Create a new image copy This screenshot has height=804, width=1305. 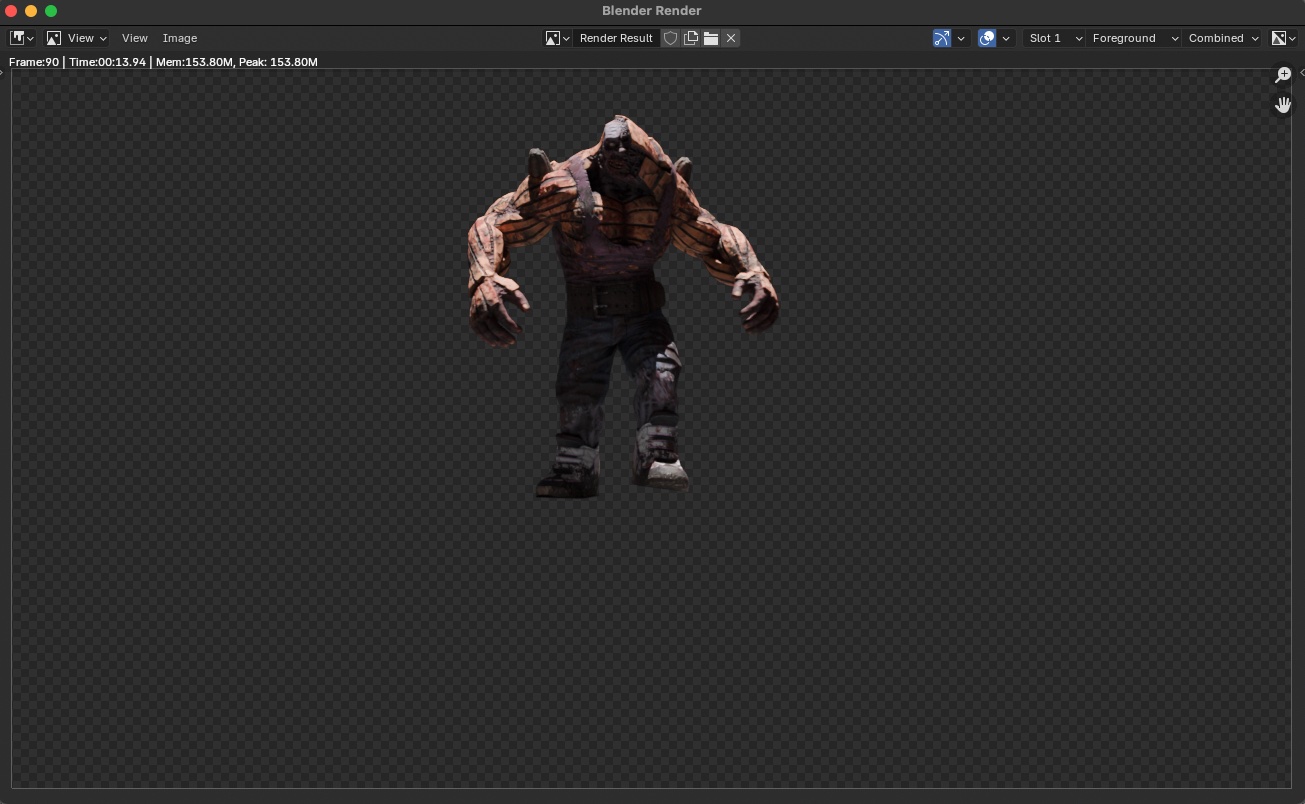691,38
